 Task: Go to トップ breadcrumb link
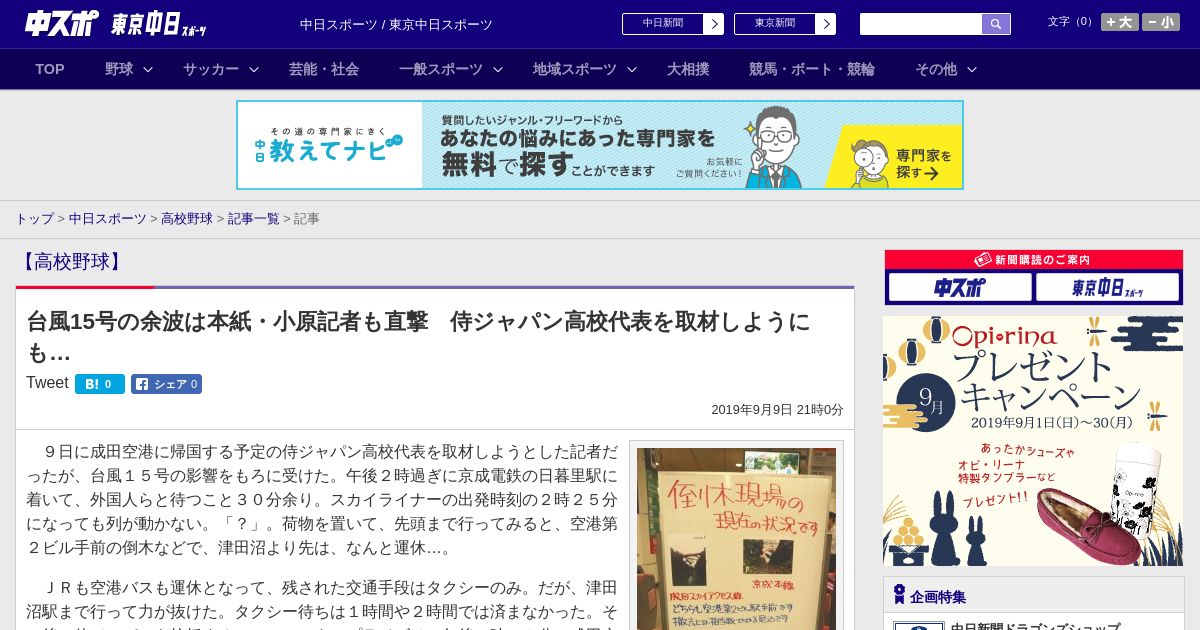(x=34, y=218)
